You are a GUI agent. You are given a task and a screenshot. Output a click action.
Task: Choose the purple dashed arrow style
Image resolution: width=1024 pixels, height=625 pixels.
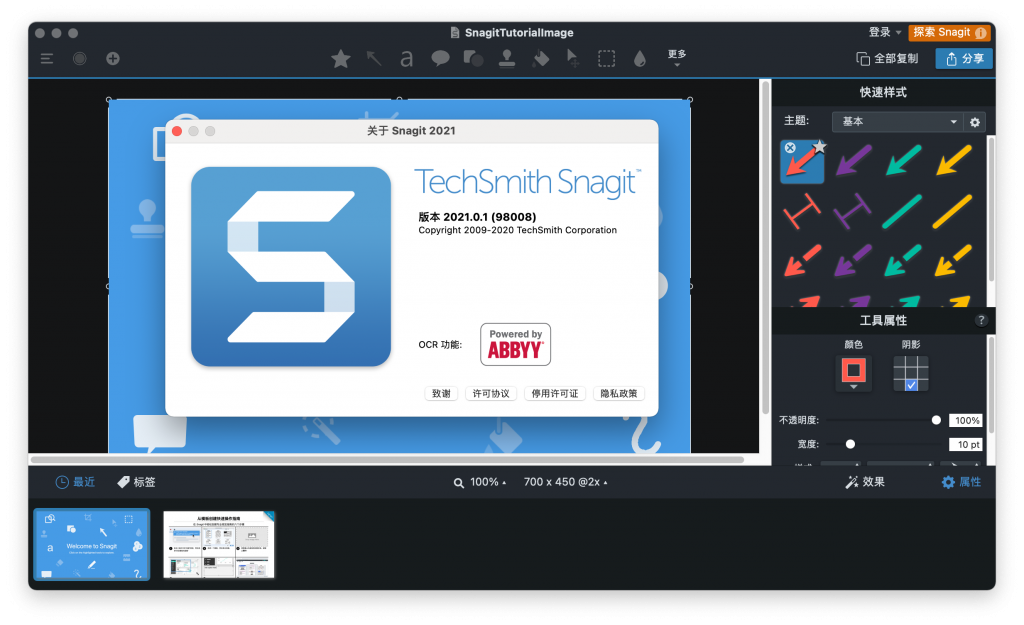point(853,261)
